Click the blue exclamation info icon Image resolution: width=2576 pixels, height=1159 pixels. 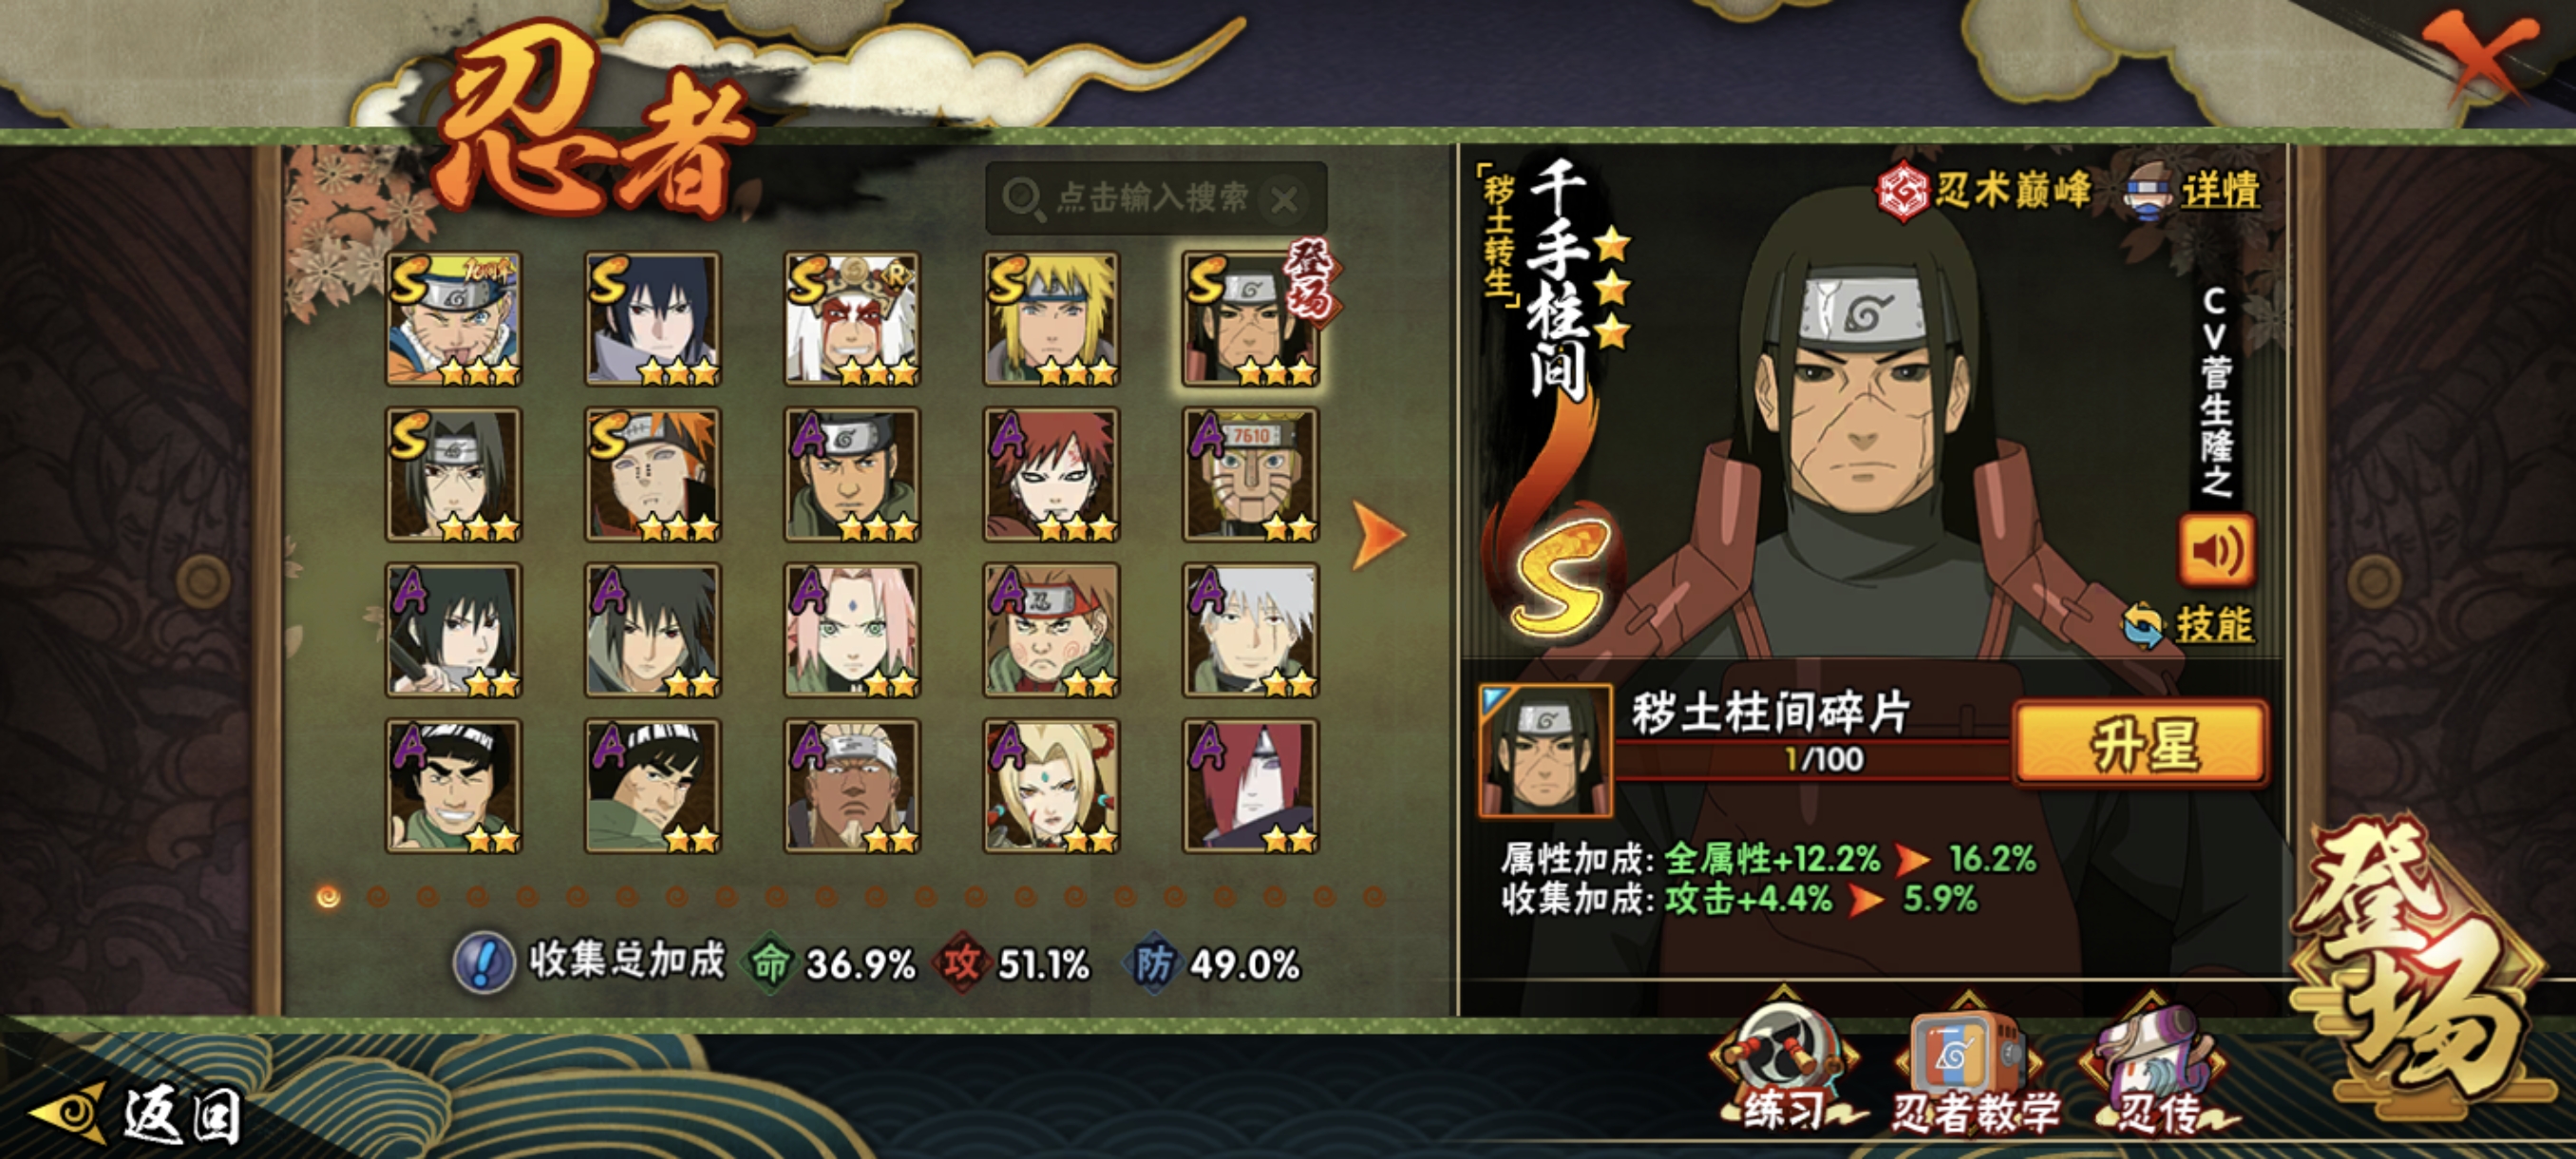click(484, 962)
